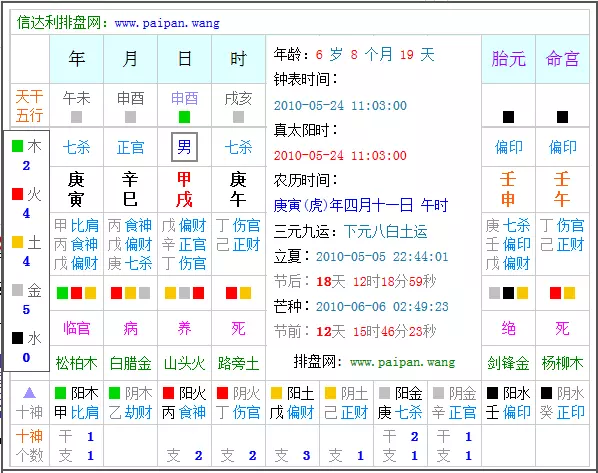The image size is (598, 473).
Task: Click the 辛巳 month pillar
Action: 130,189
